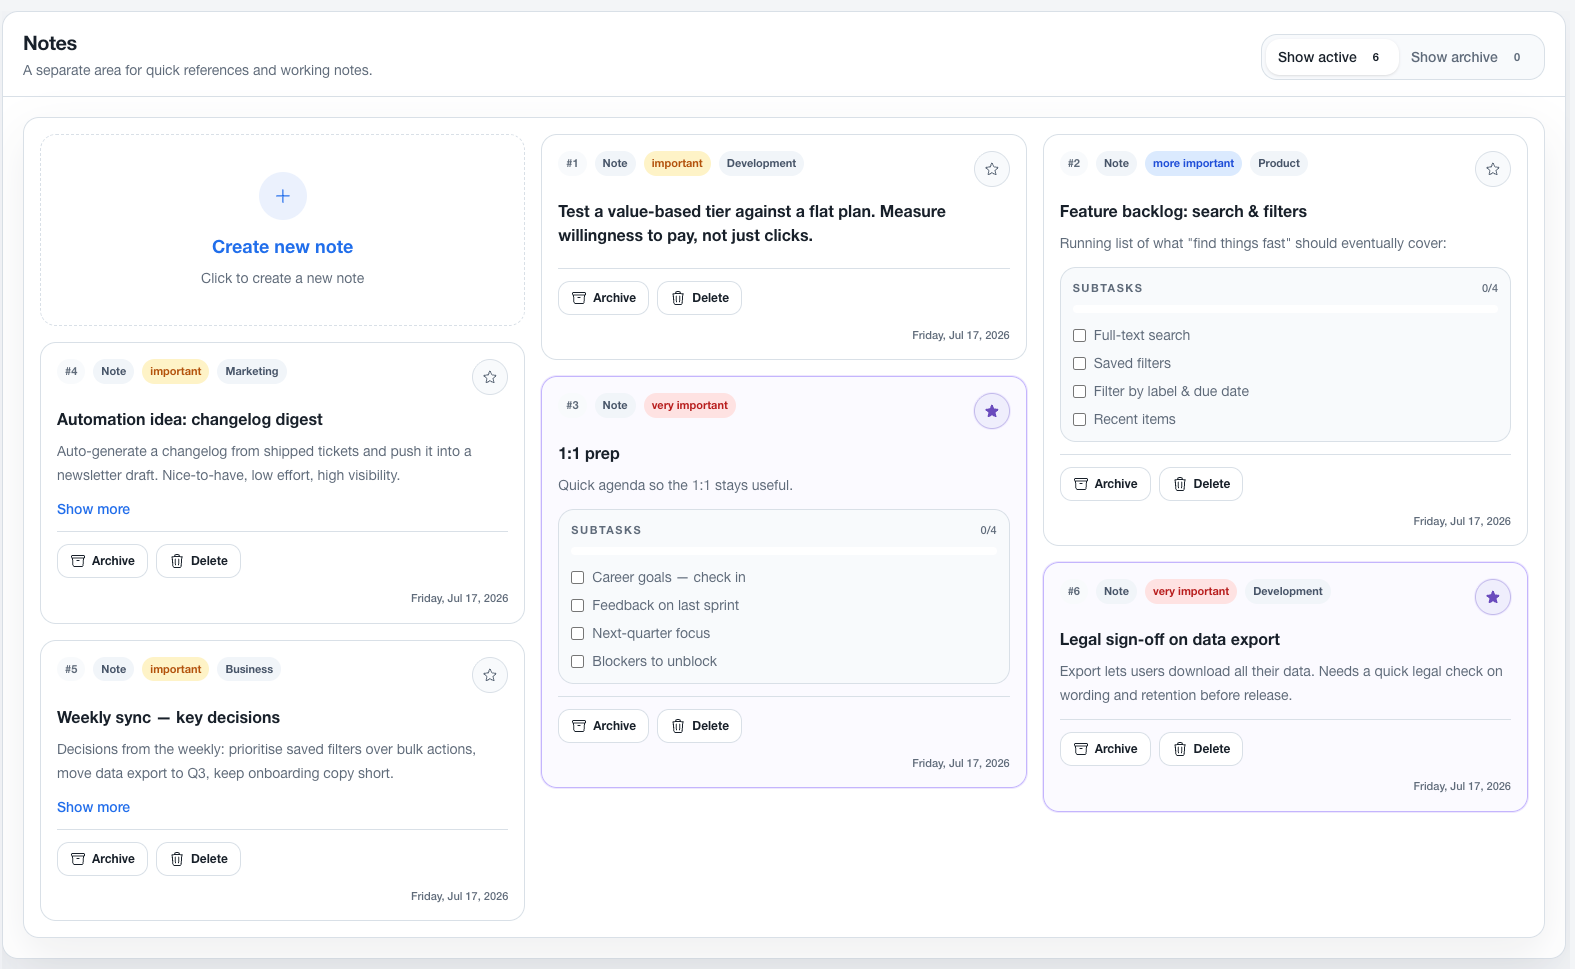The image size is (1575, 969).
Task: Click 'Click to create a new note' text
Action: [282, 279]
